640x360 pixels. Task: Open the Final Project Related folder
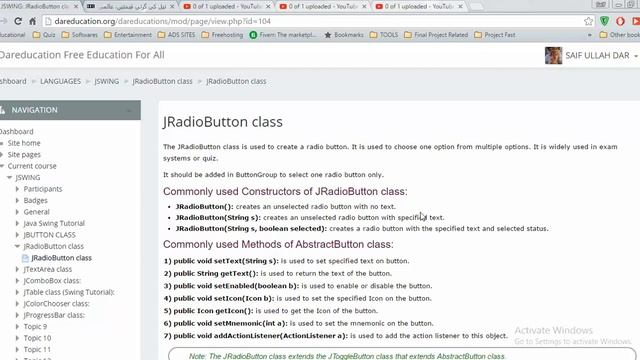point(436,35)
